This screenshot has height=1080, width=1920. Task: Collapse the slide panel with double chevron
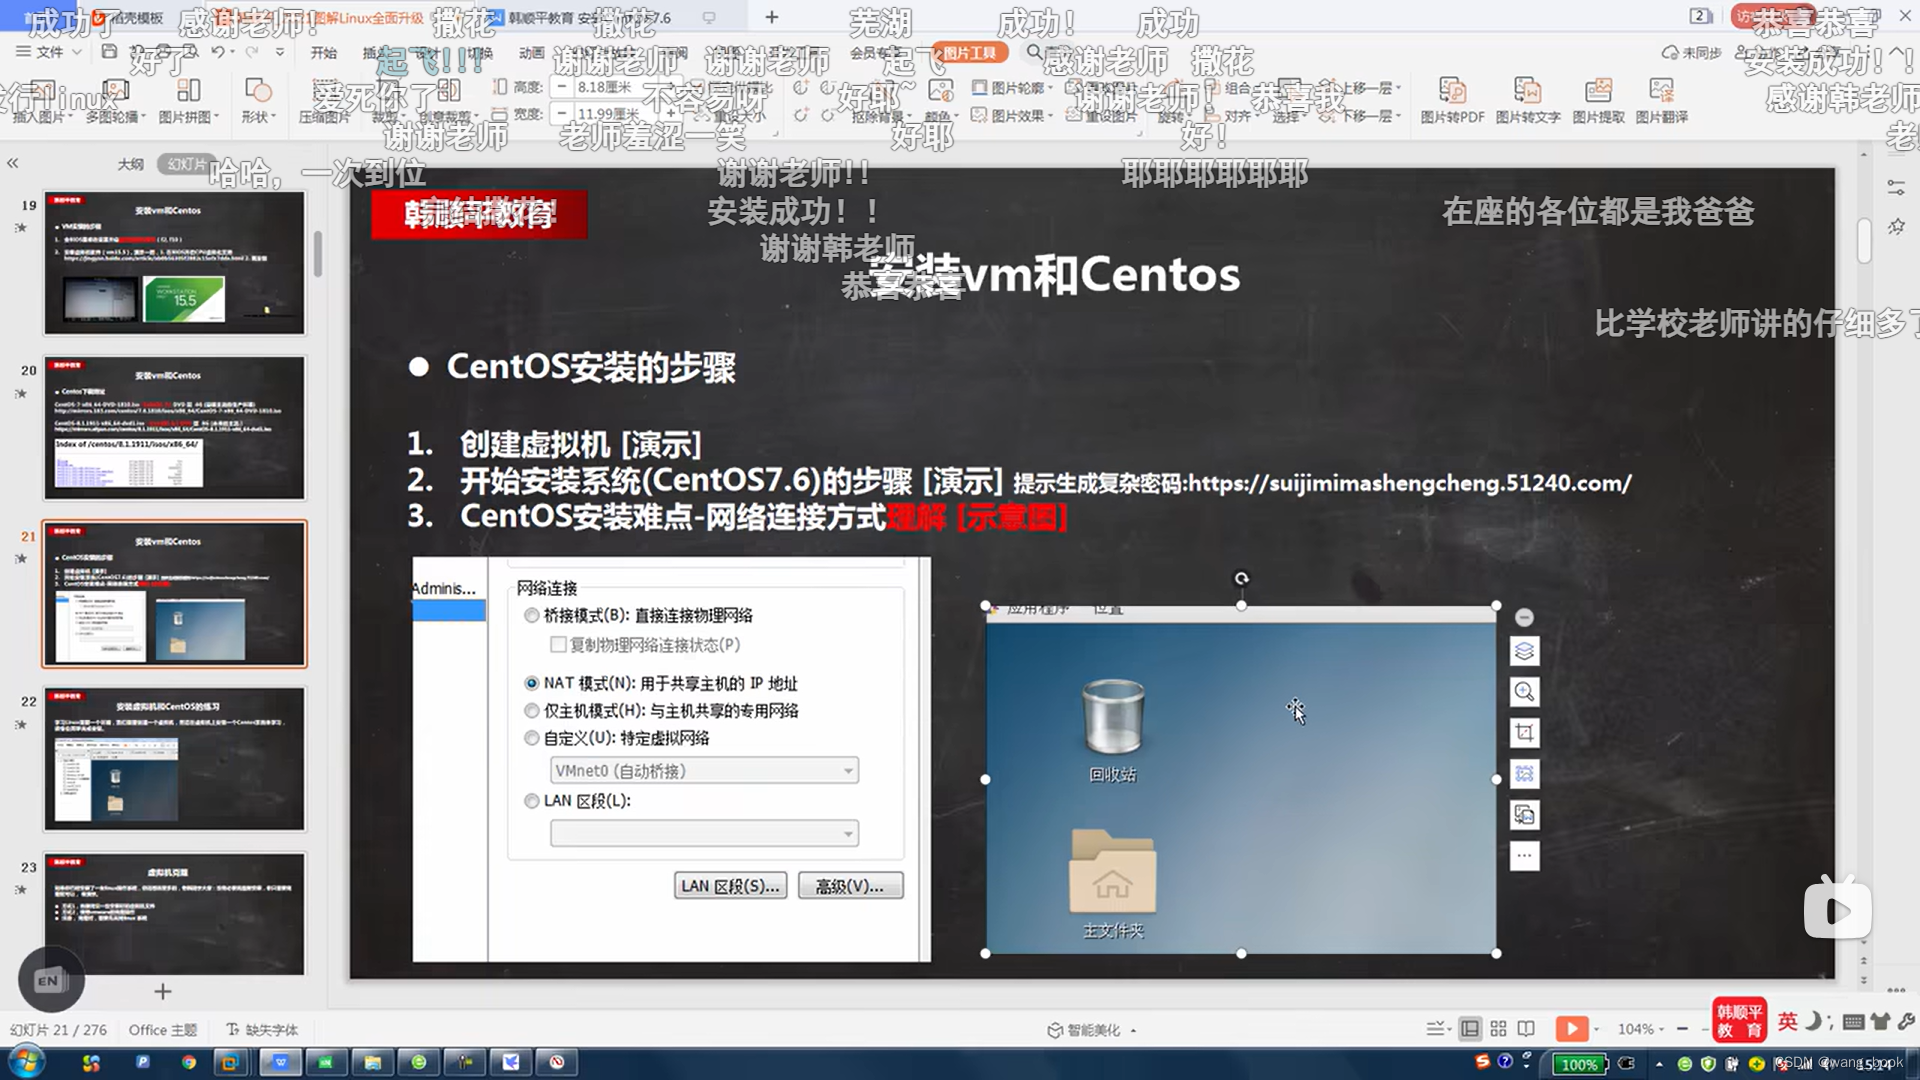(13, 163)
